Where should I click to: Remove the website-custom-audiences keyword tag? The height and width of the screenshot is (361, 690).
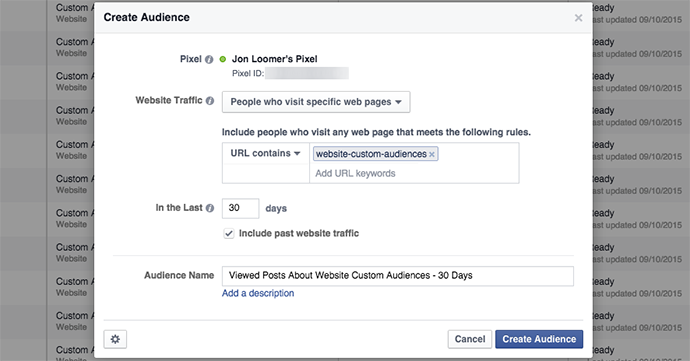point(432,155)
